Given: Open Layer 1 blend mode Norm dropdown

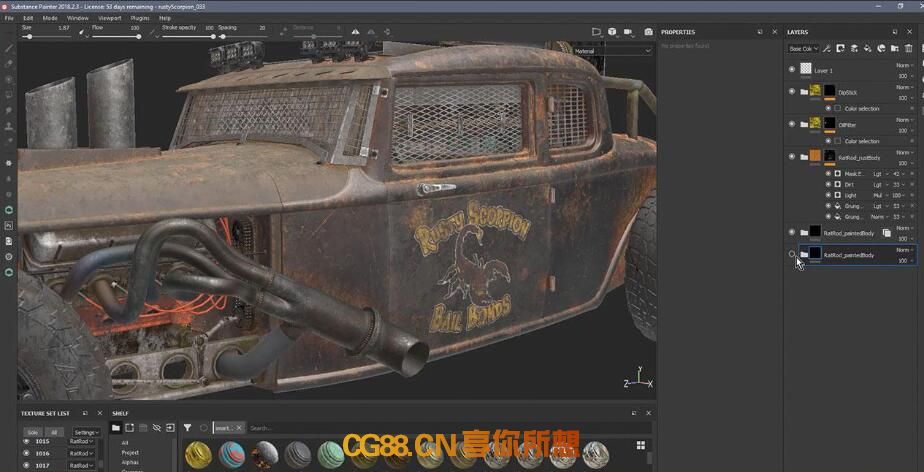Looking at the screenshot, I should pyautogui.click(x=905, y=65).
